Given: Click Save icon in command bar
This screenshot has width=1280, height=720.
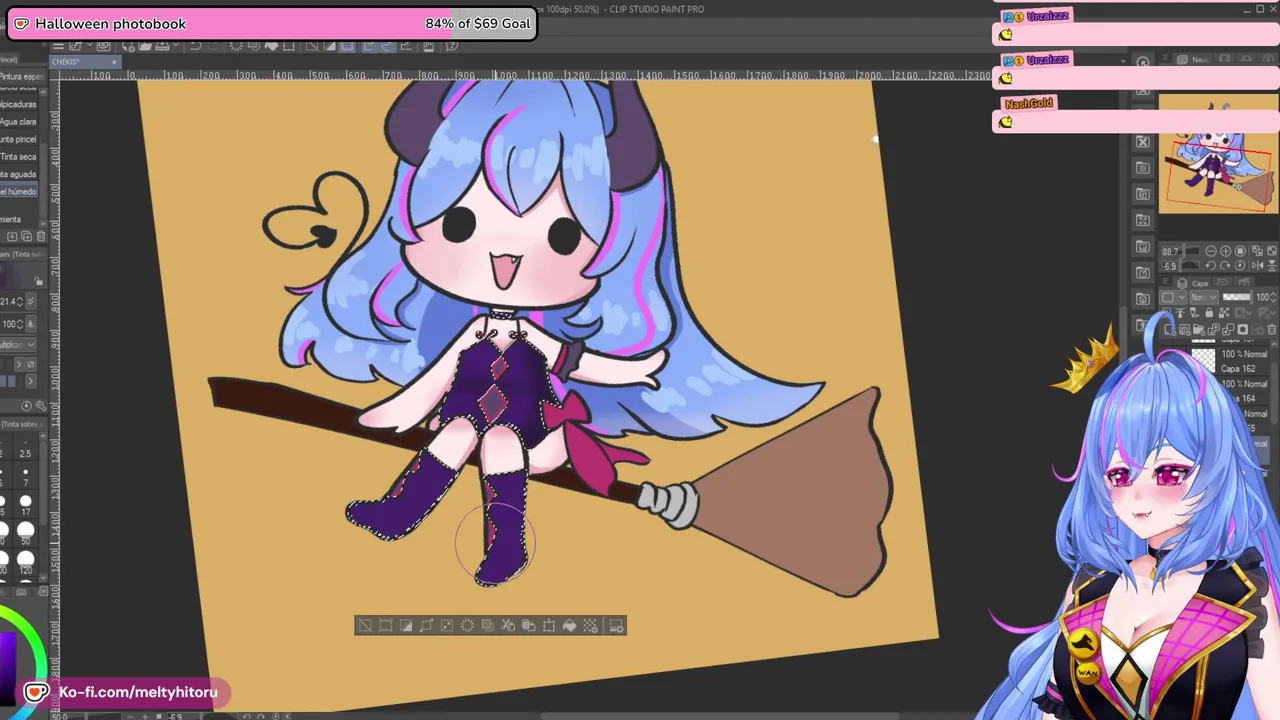Looking at the screenshot, I should coord(163,46).
